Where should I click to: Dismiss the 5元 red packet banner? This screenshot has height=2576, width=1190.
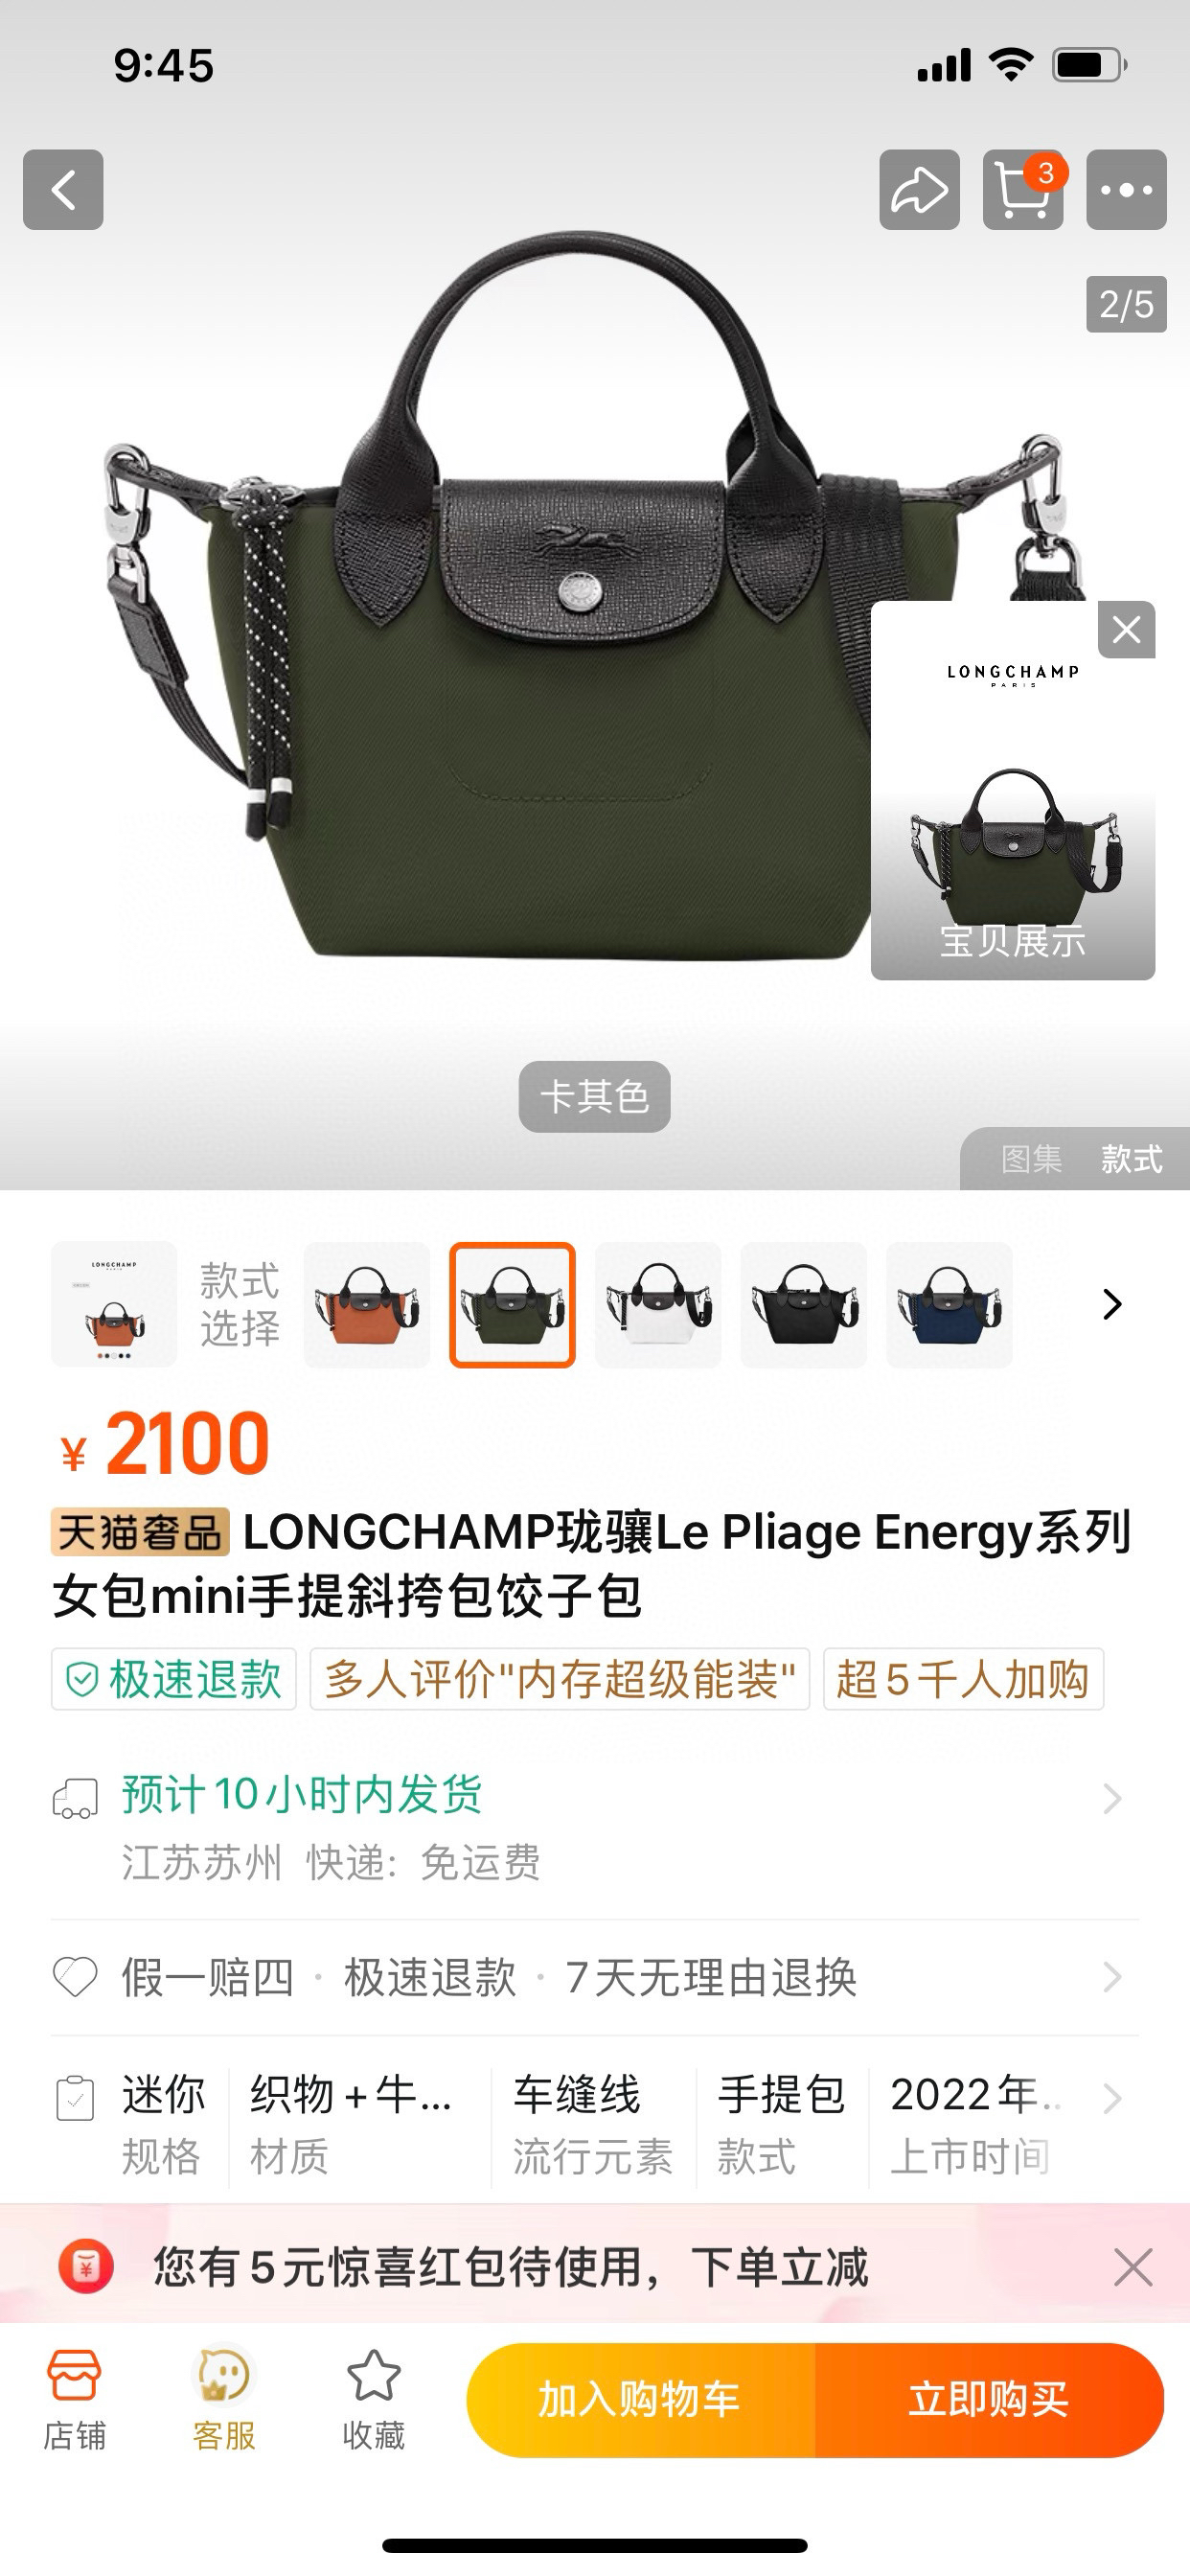(x=1133, y=2267)
